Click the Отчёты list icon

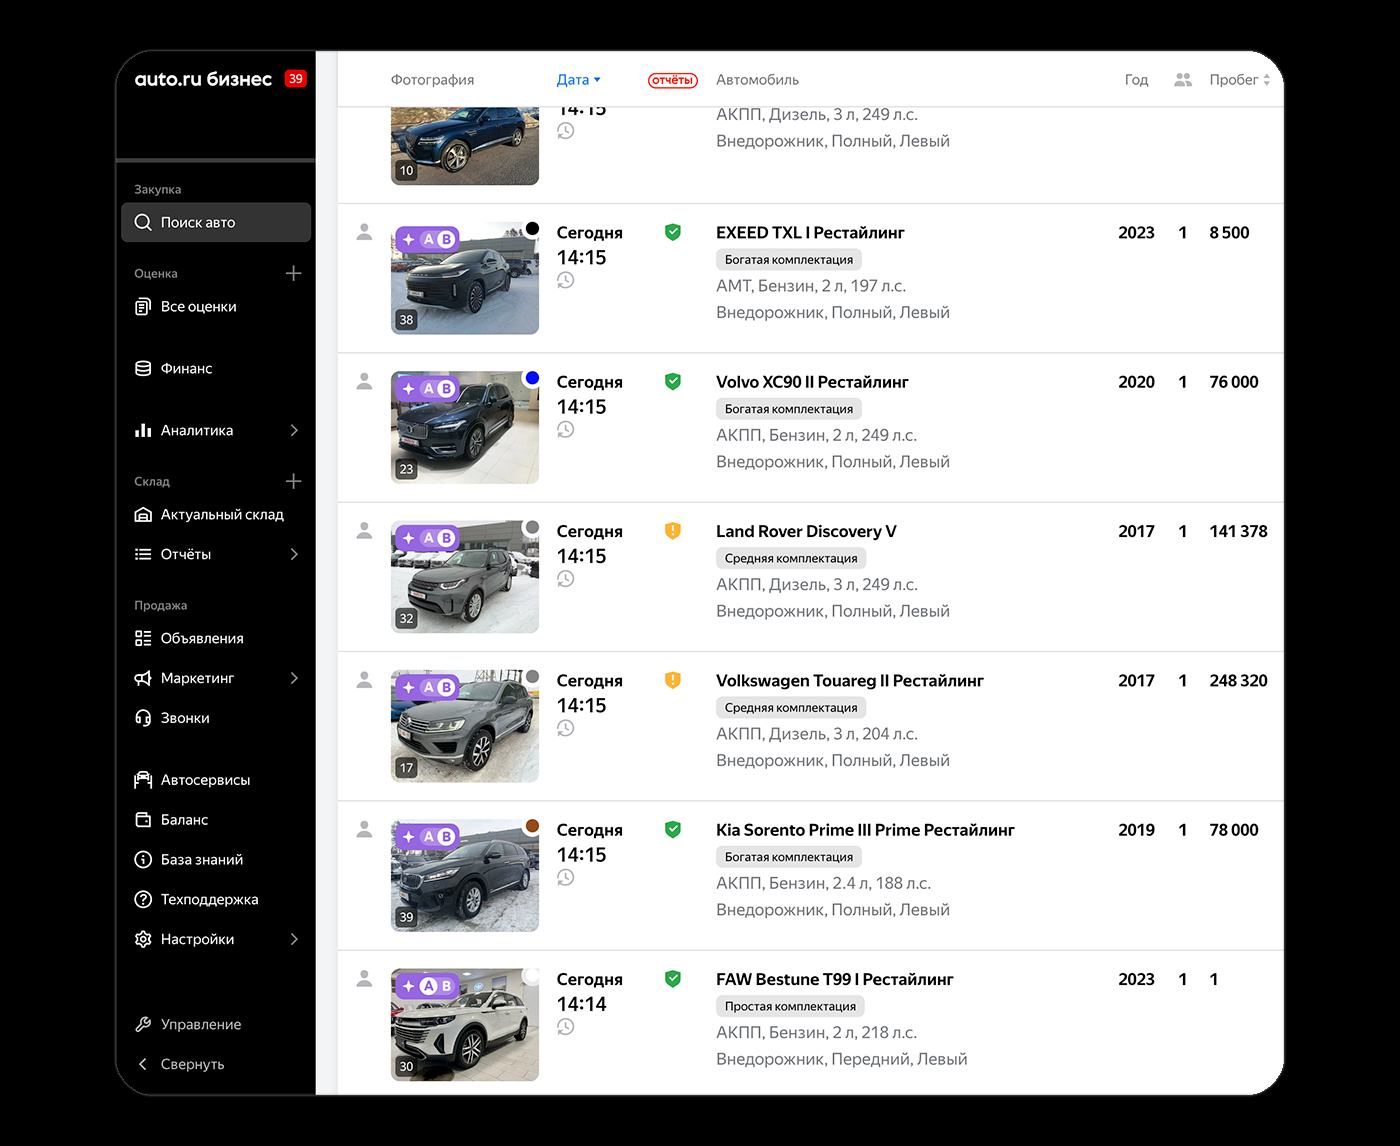[x=143, y=555]
